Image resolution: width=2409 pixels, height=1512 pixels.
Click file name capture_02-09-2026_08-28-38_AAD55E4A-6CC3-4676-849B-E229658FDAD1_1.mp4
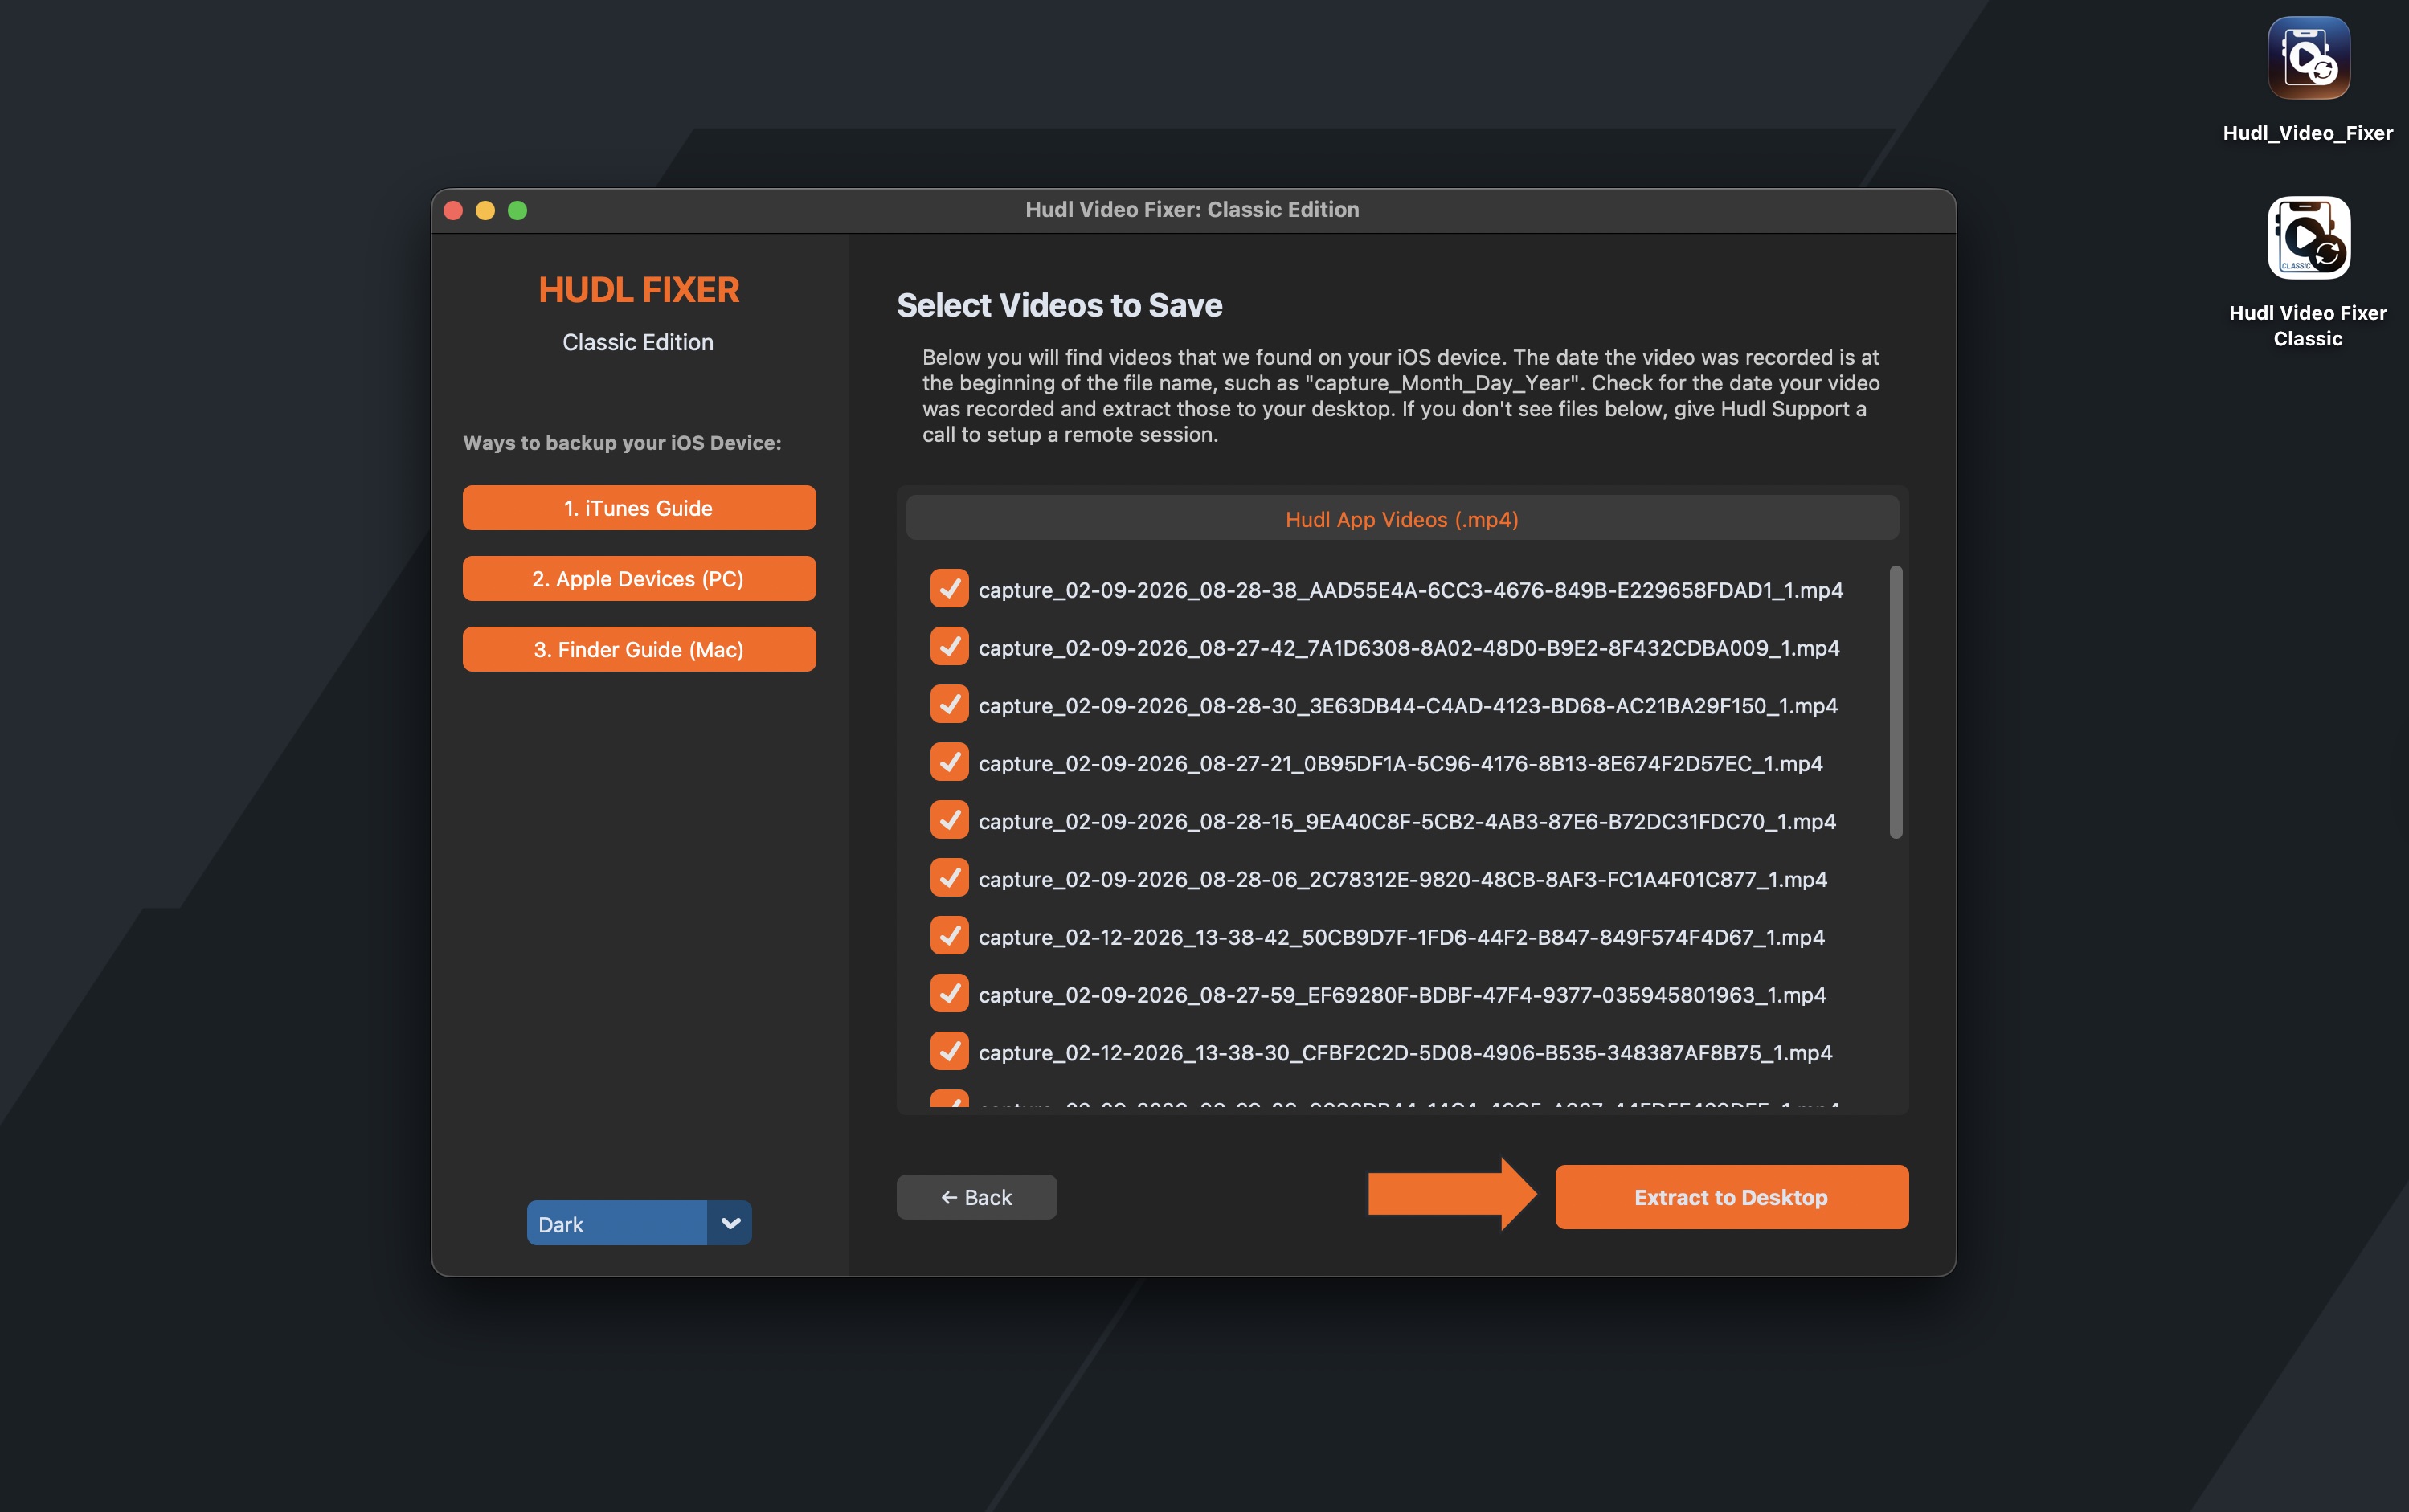click(1411, 590)
